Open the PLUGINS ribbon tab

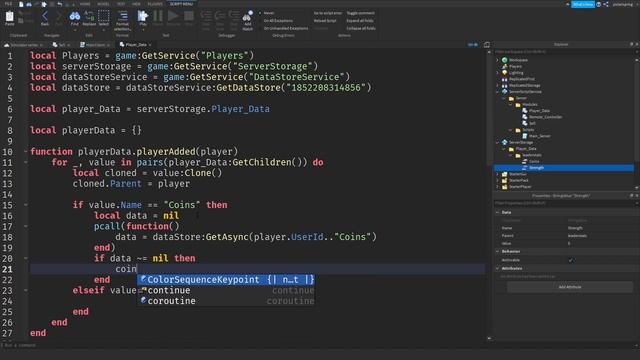pos(155,4)
